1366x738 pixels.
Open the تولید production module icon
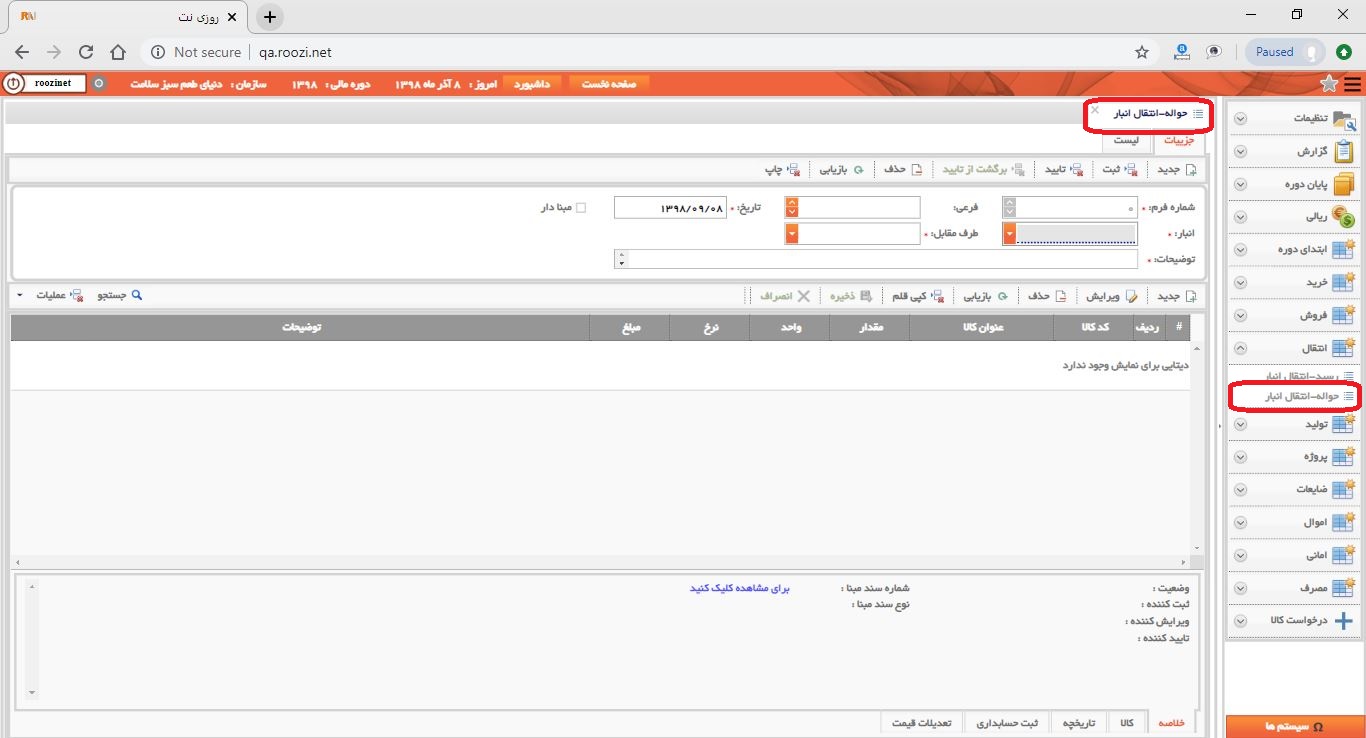pos(1343,424)
